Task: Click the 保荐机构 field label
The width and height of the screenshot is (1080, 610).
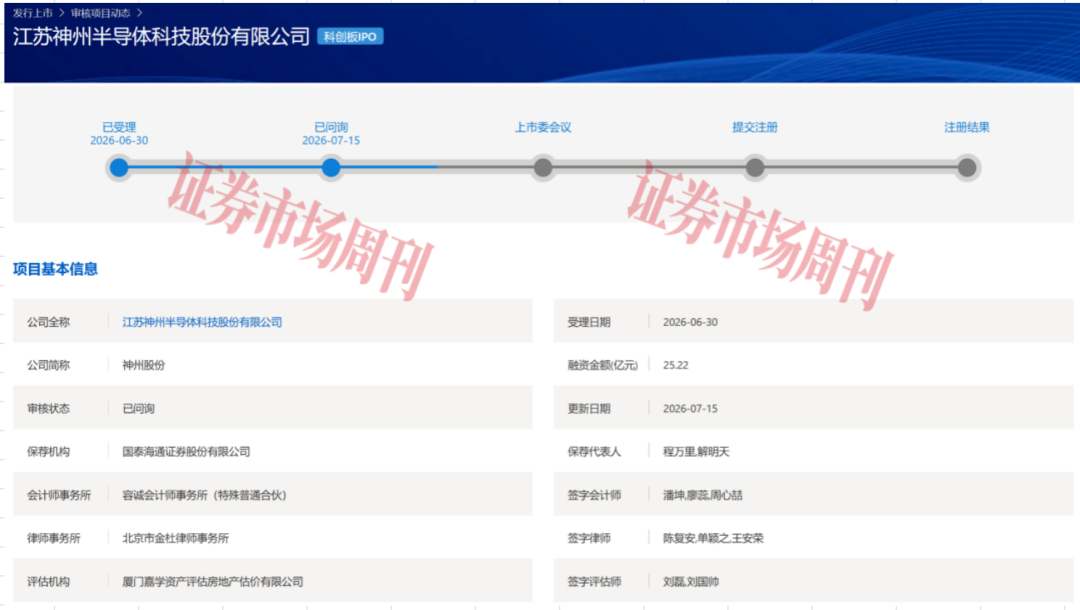Action: click(x=48, y=452)
